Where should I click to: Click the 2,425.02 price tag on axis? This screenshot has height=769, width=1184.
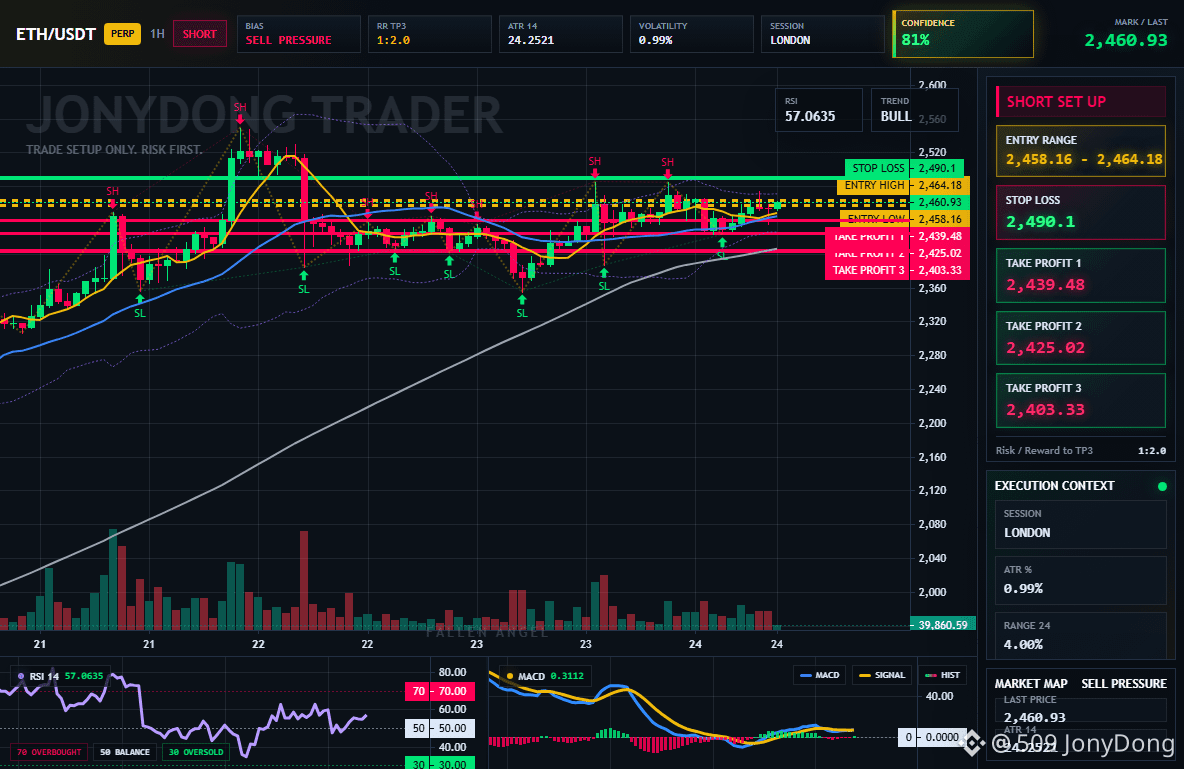coord(940,253)
